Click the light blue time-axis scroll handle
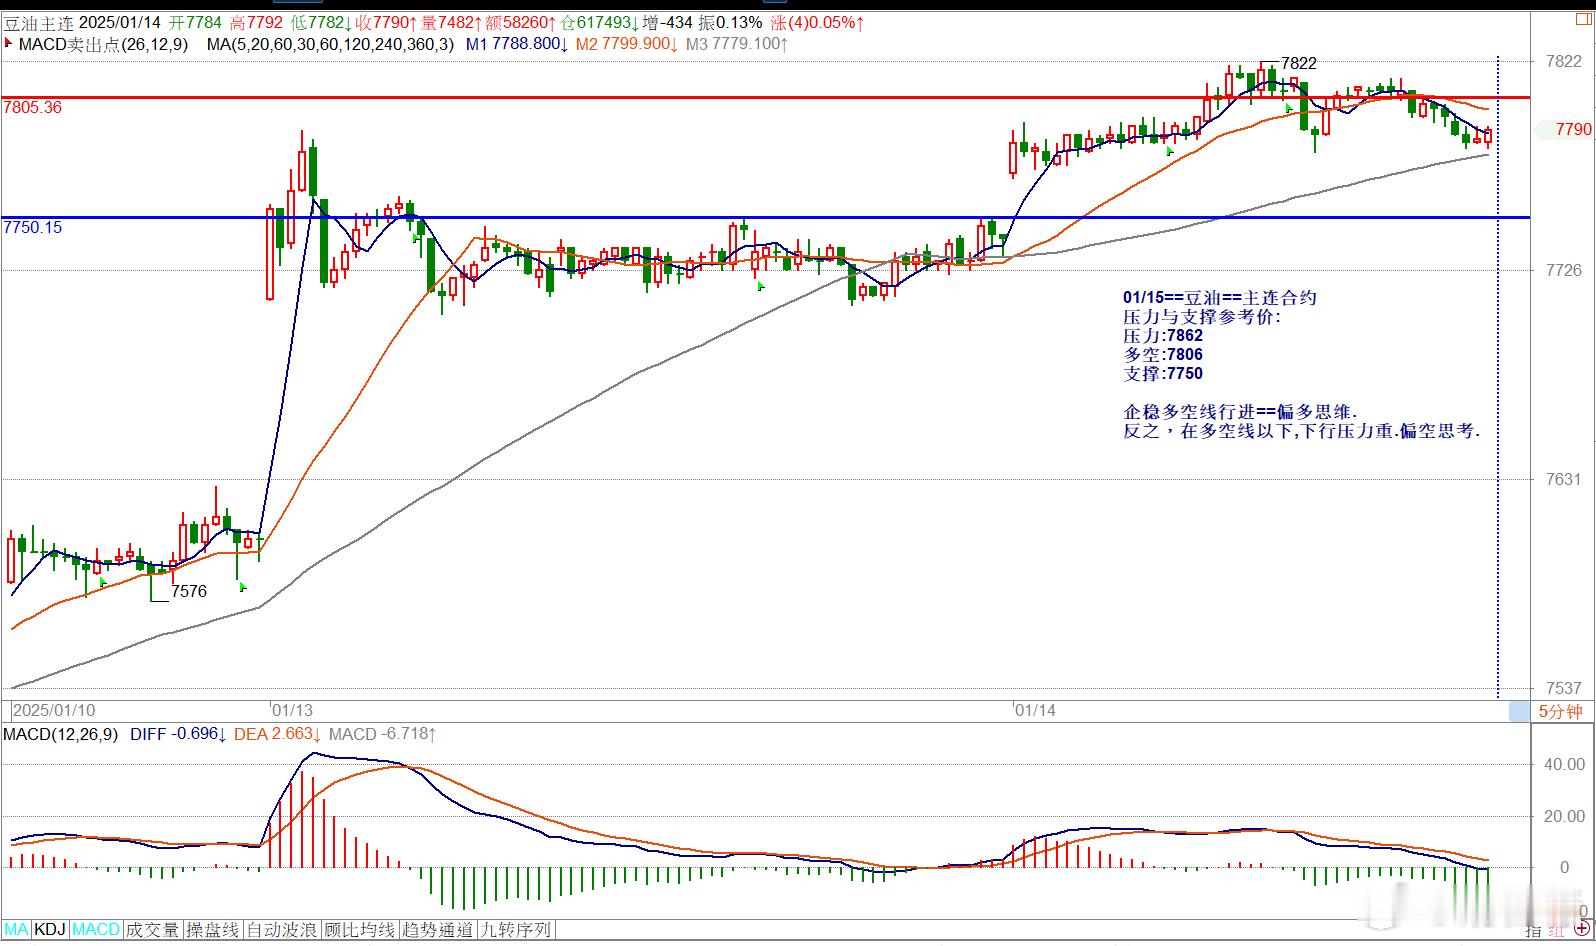The image size is (1596, 946). (x=1519, y=711)
